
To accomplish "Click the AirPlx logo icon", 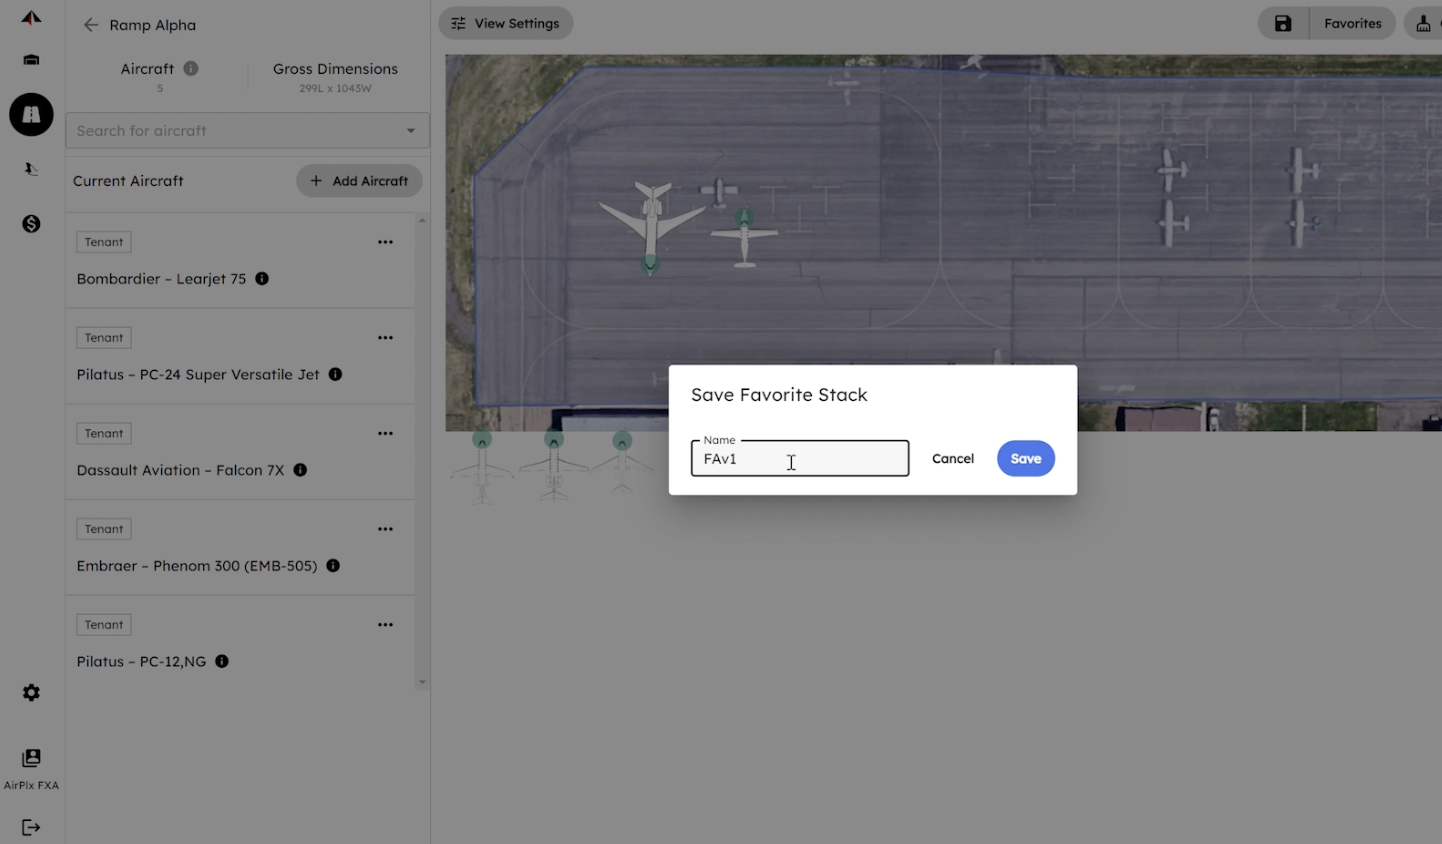I will point(31,18).
